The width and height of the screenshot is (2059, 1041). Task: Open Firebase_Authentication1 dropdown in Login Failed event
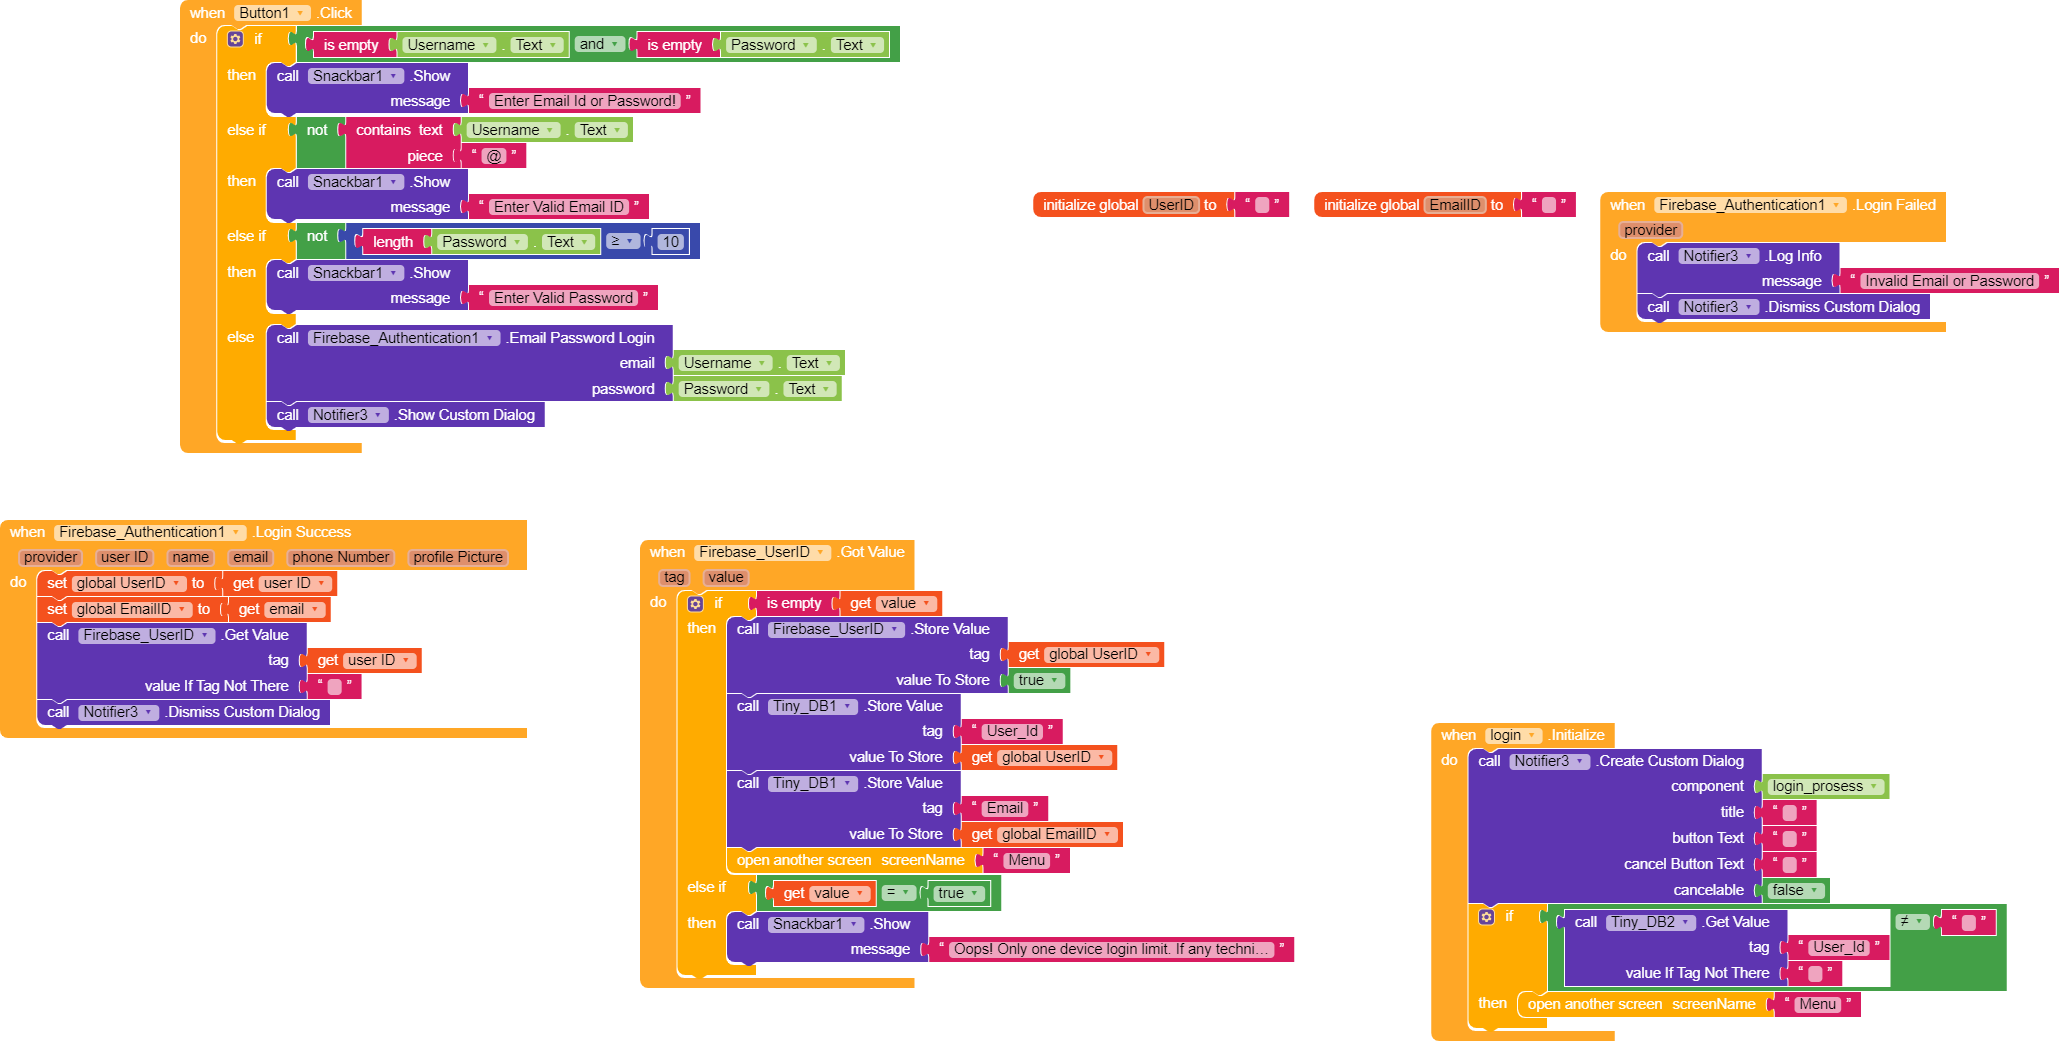pyautogui.click(x=1749, y=205)
